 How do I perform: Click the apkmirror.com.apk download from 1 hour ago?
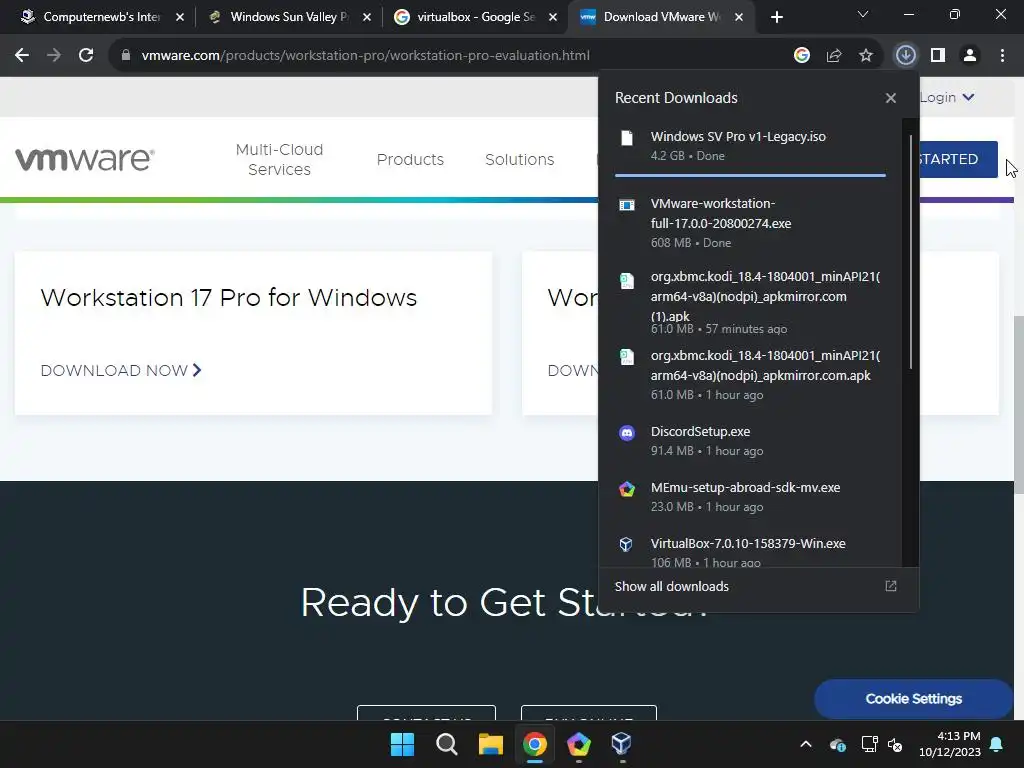[750, 375]
